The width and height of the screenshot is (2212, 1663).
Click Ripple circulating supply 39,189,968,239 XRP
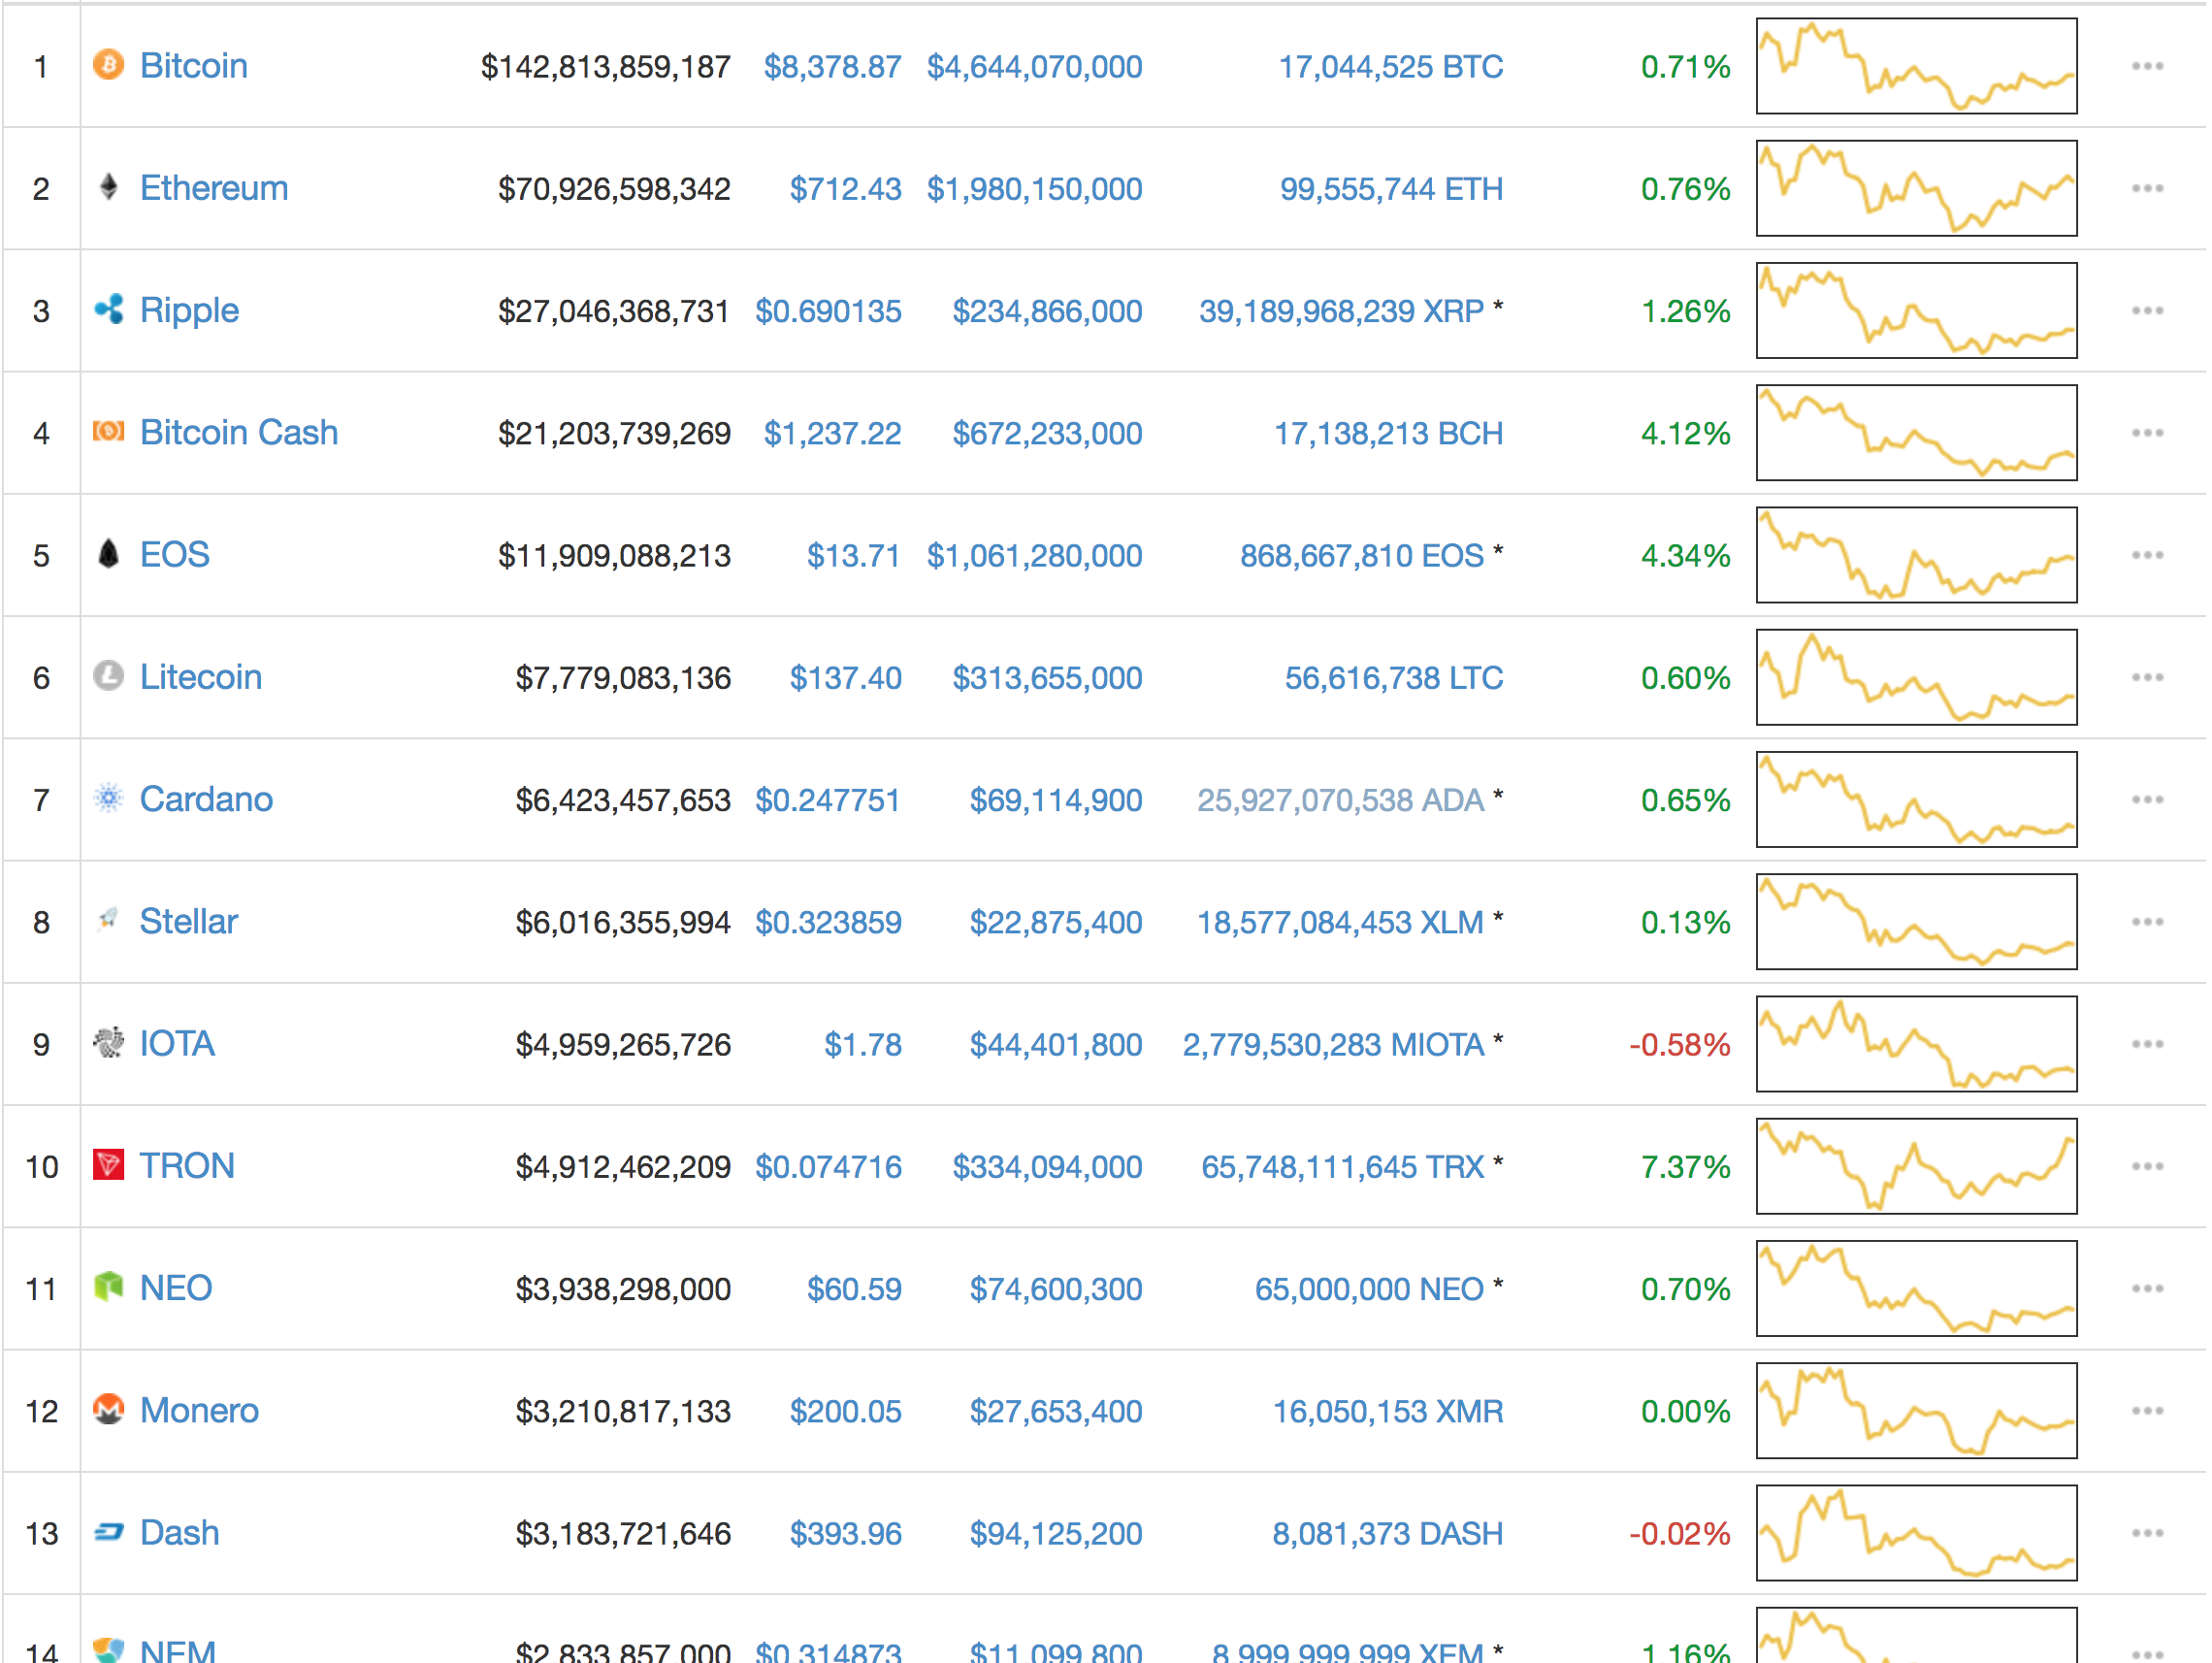[x=1340, y=311]
